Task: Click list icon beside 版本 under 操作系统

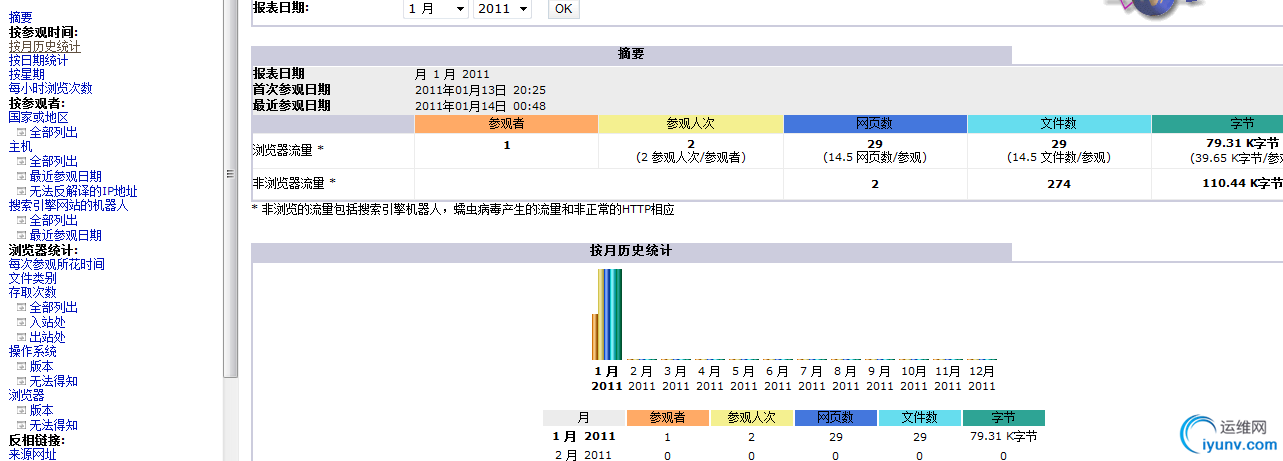Action: click(21, 367)
